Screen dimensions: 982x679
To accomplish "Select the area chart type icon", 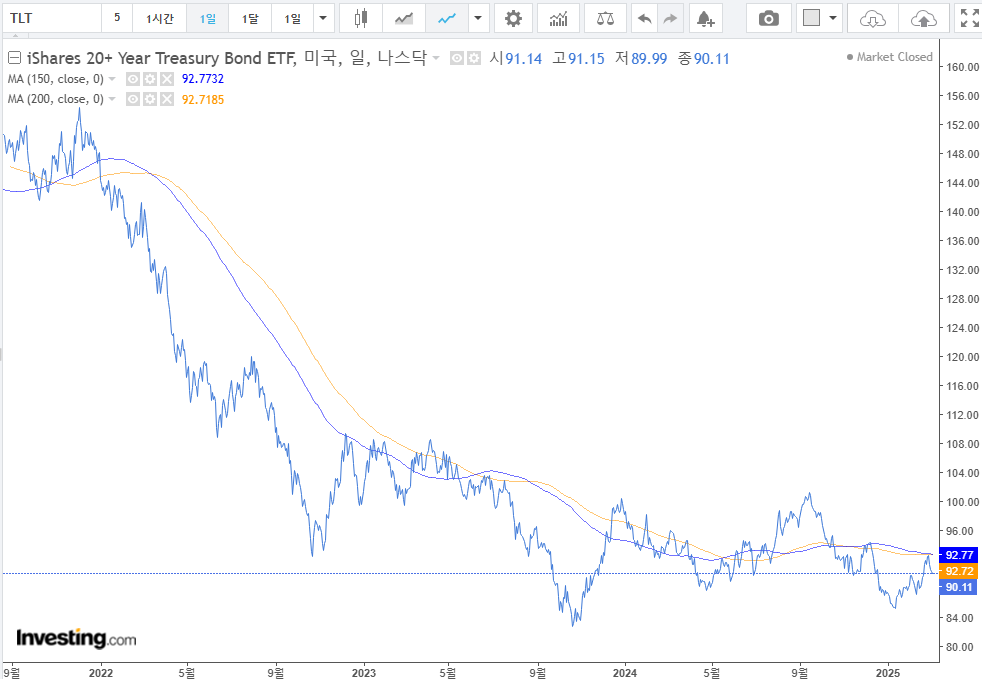I will tap(404, 18).
